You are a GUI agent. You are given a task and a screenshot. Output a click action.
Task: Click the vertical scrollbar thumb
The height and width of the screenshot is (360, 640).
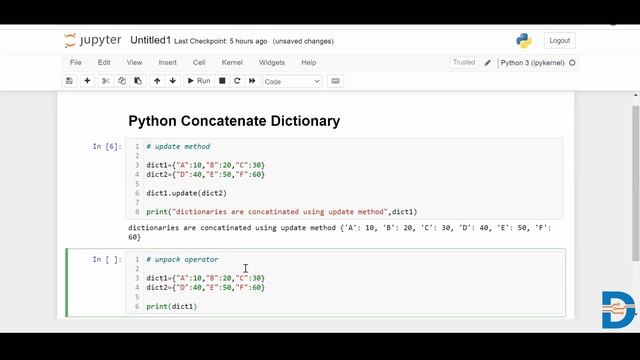click(636, 183)
